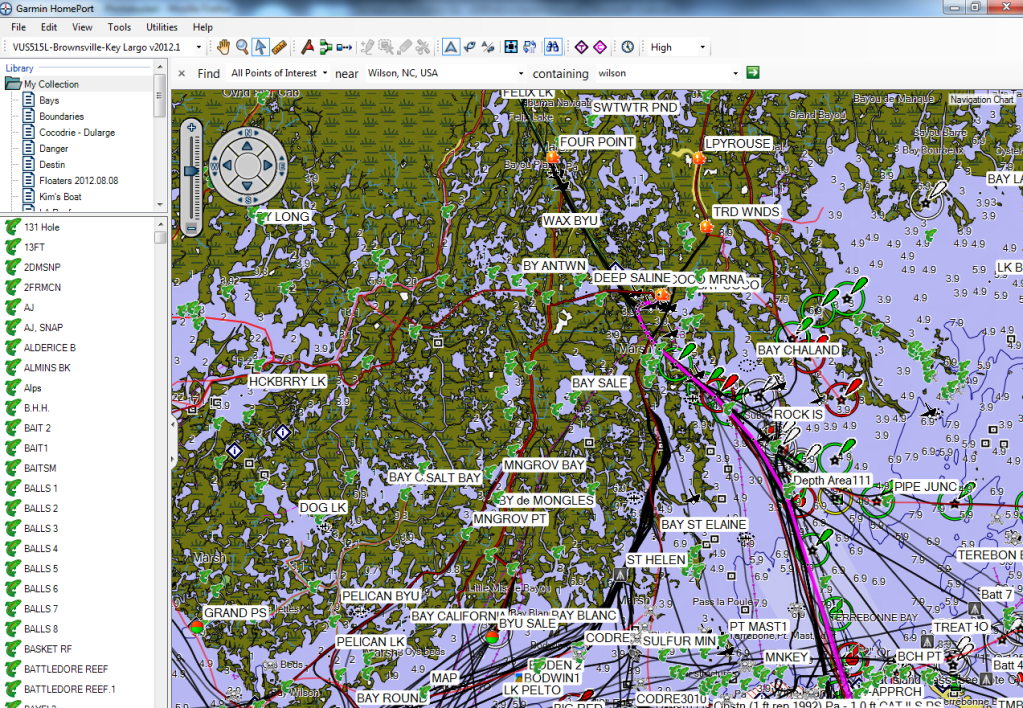The height and width of the screenshot is (708, 1023).
Task: Close the Find bar with X
Action: pyautogui.click(x=182, y=74)
